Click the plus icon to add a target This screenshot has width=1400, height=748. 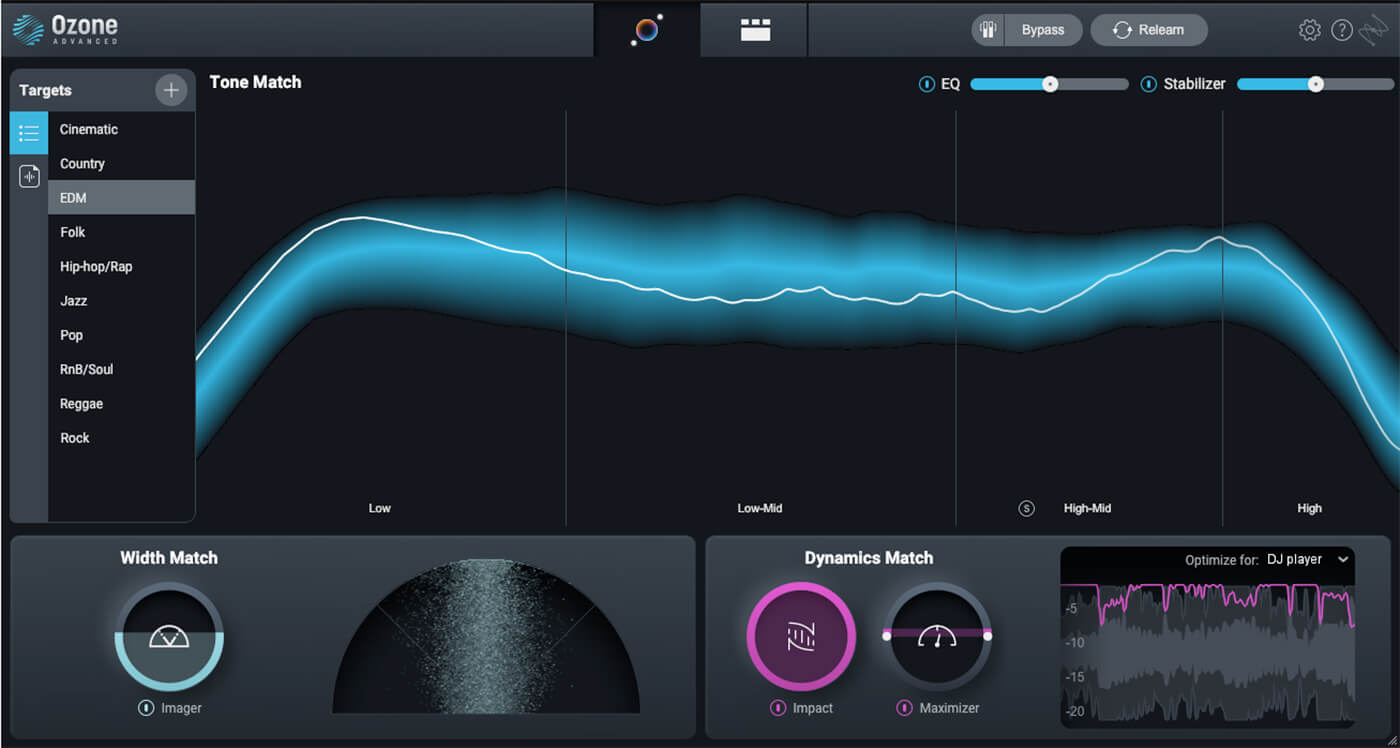click(x=171, y=90)
